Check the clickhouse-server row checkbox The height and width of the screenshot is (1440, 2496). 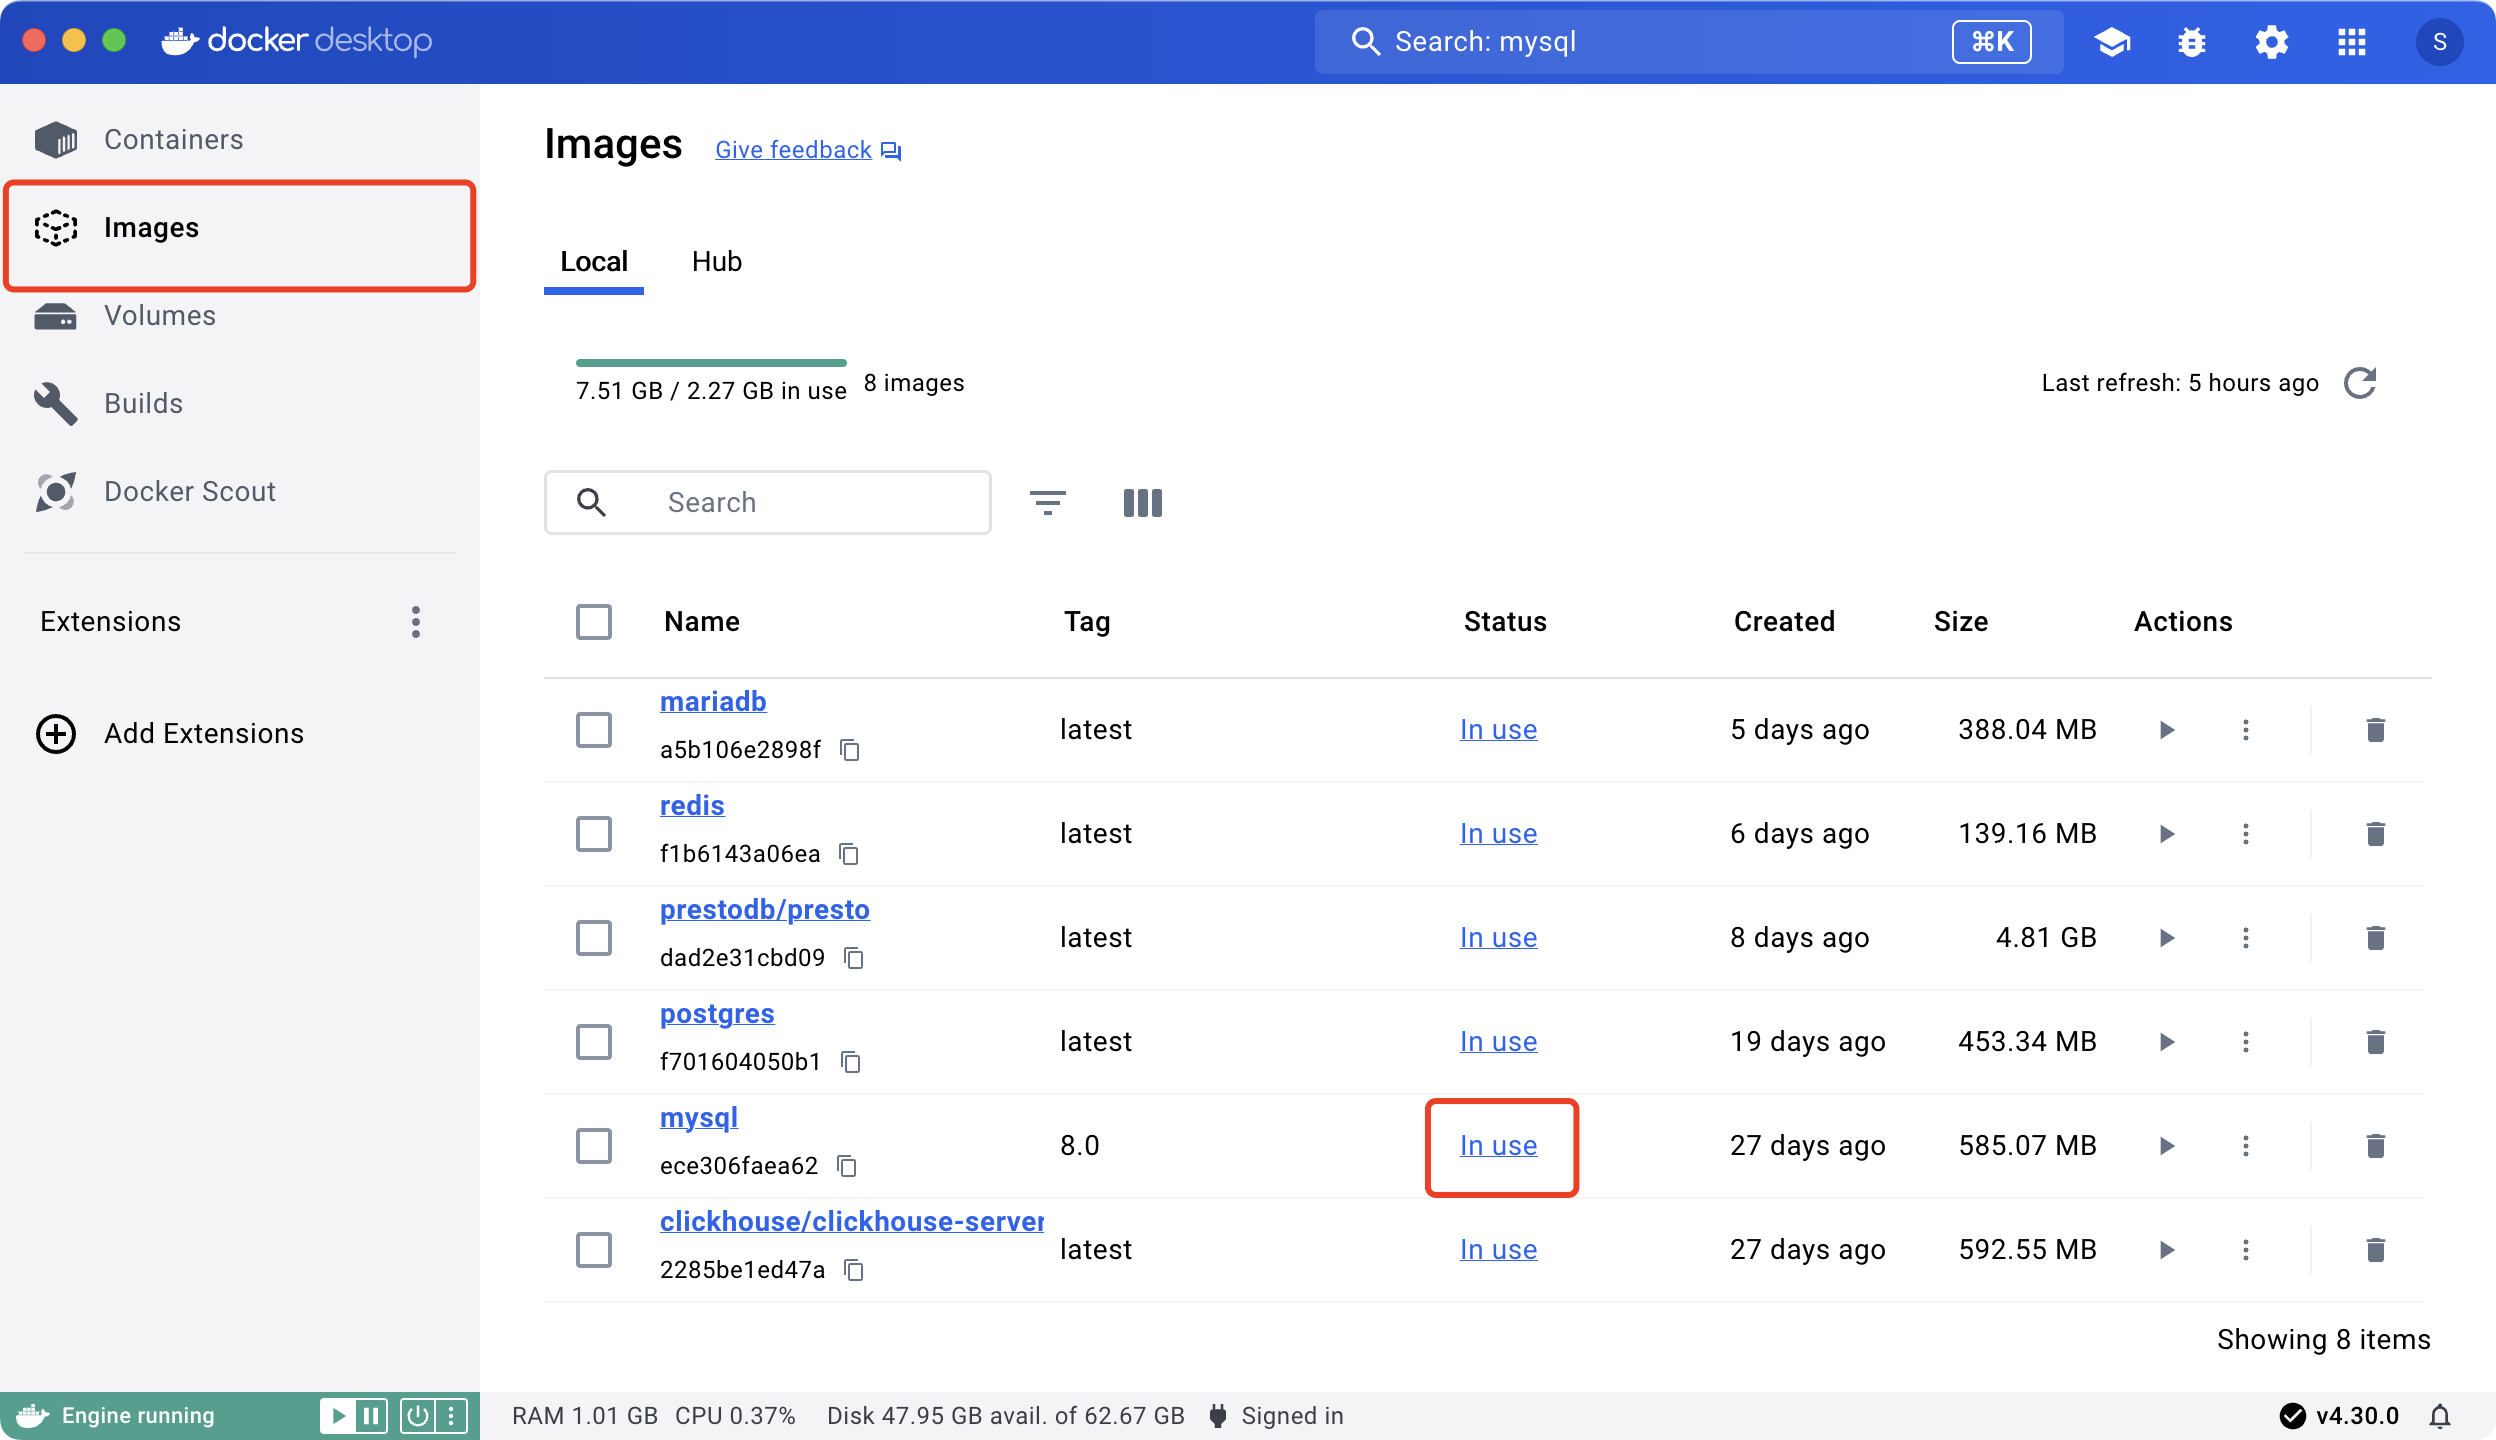[594, 1250]
